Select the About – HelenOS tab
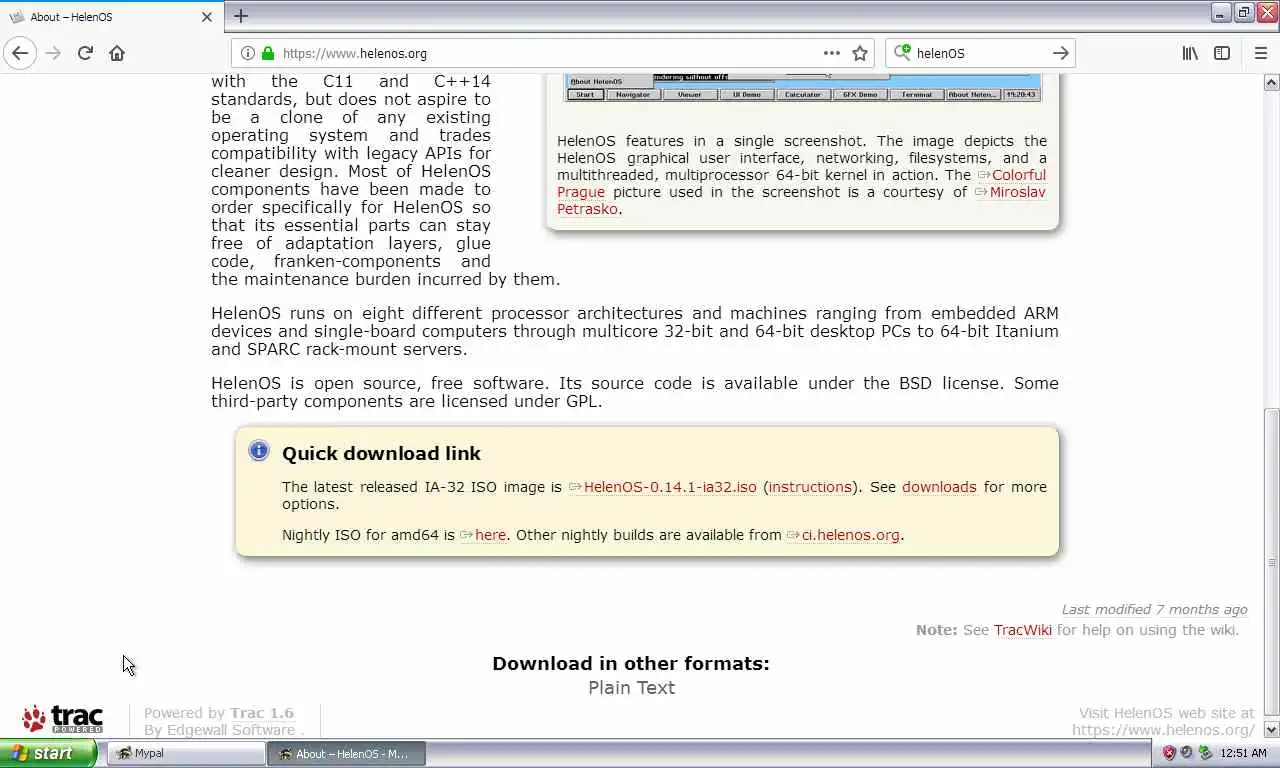Viewport: 1280px width, 768px height. coord(110,16)
